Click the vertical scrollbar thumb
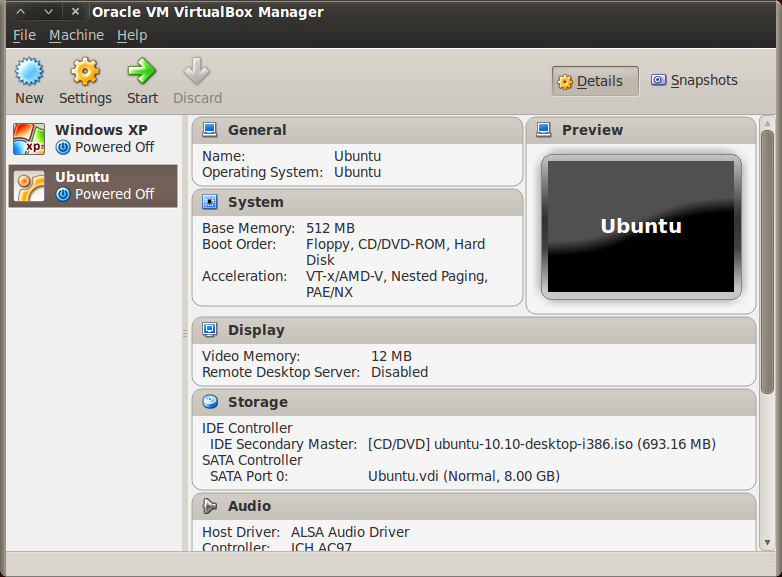The image size is (782, 577). click(x=767, y=261)
